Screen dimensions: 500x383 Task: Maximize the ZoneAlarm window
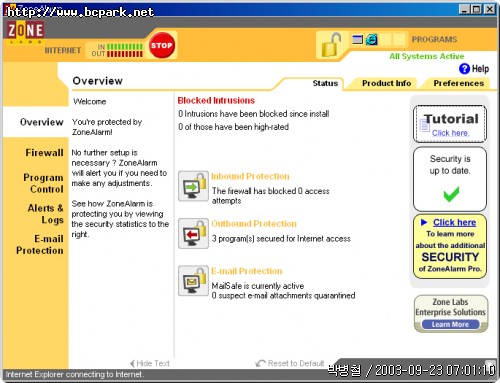tap(477, 9)
